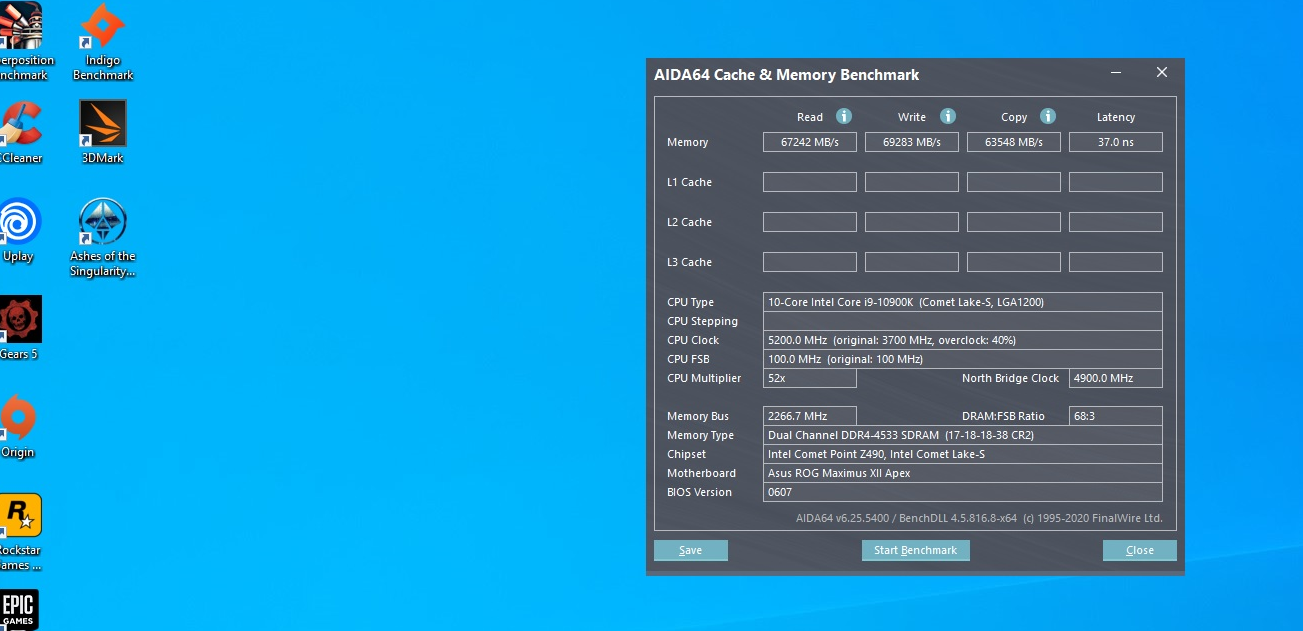Image resolution: width=1303 pixels, height=631 pixels.
Task: Click the empty L2 Cache Copy box
Action: click(x=1014, y=222)
